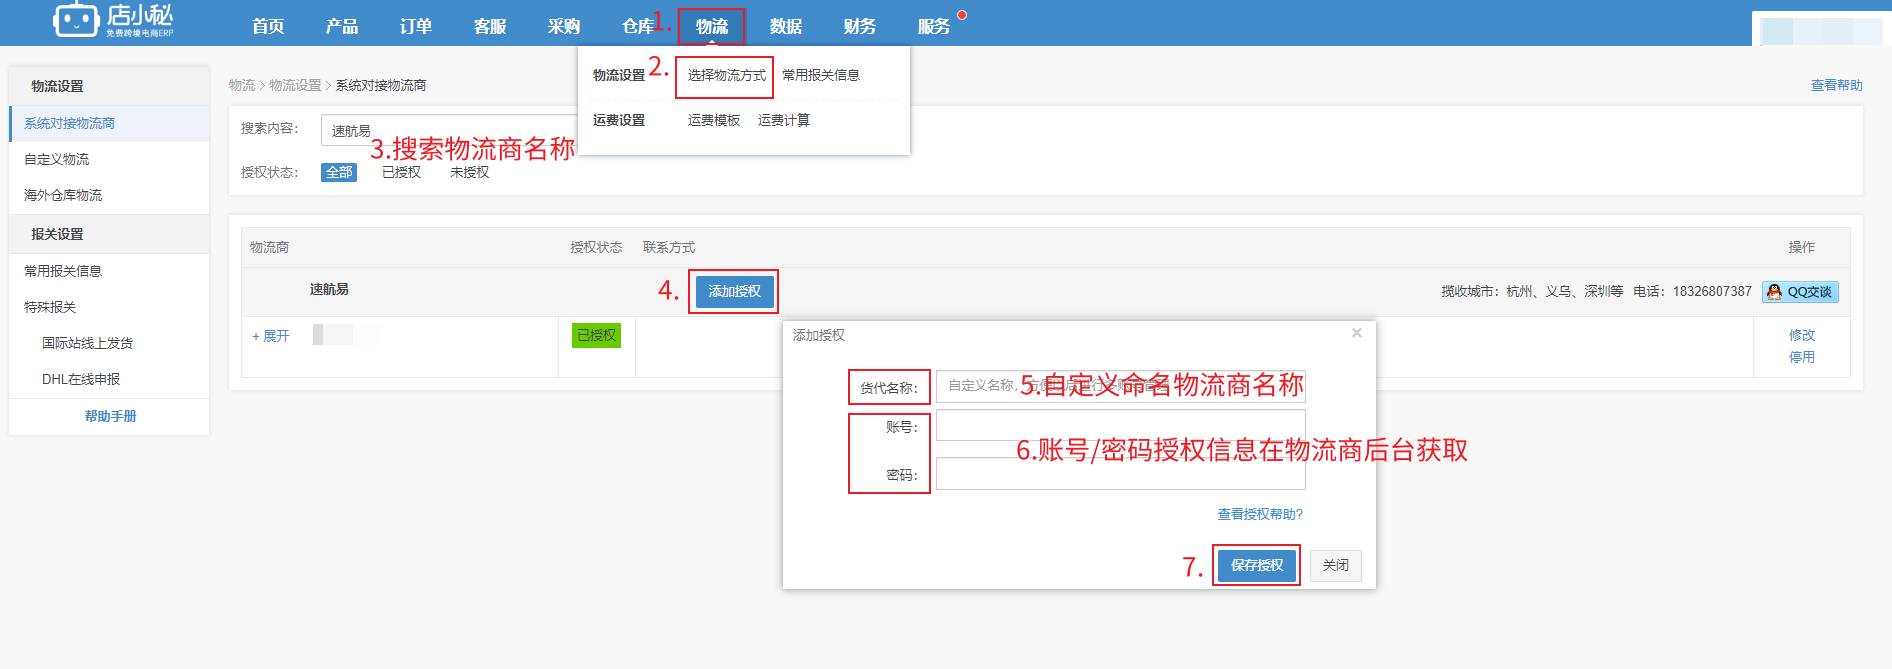Click the phone number 18326807387

[x=1712, y=292]
